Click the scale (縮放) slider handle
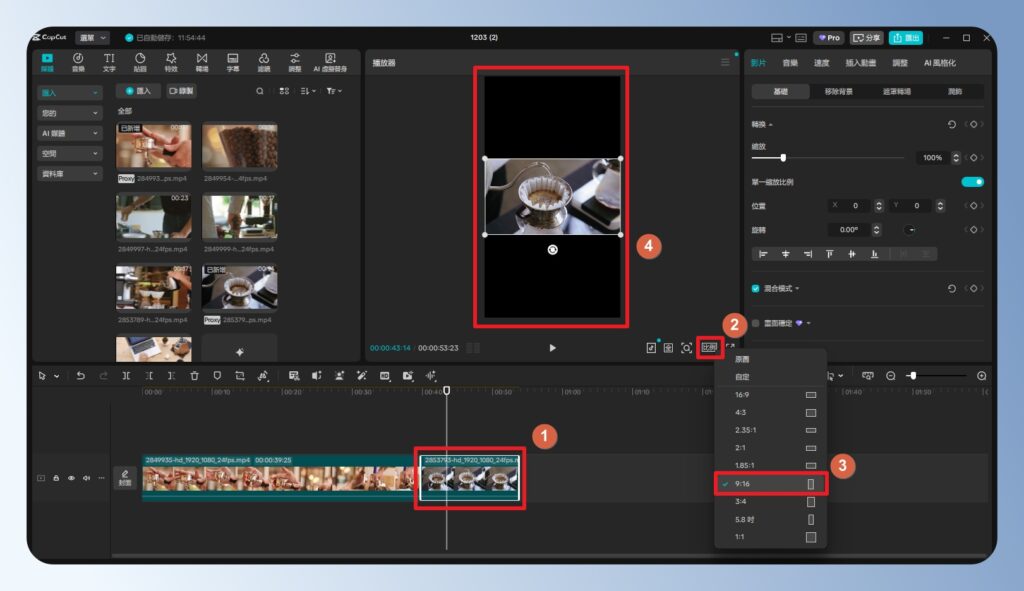The height and width of the screenshot is (591, 1024). coord(783,157)
